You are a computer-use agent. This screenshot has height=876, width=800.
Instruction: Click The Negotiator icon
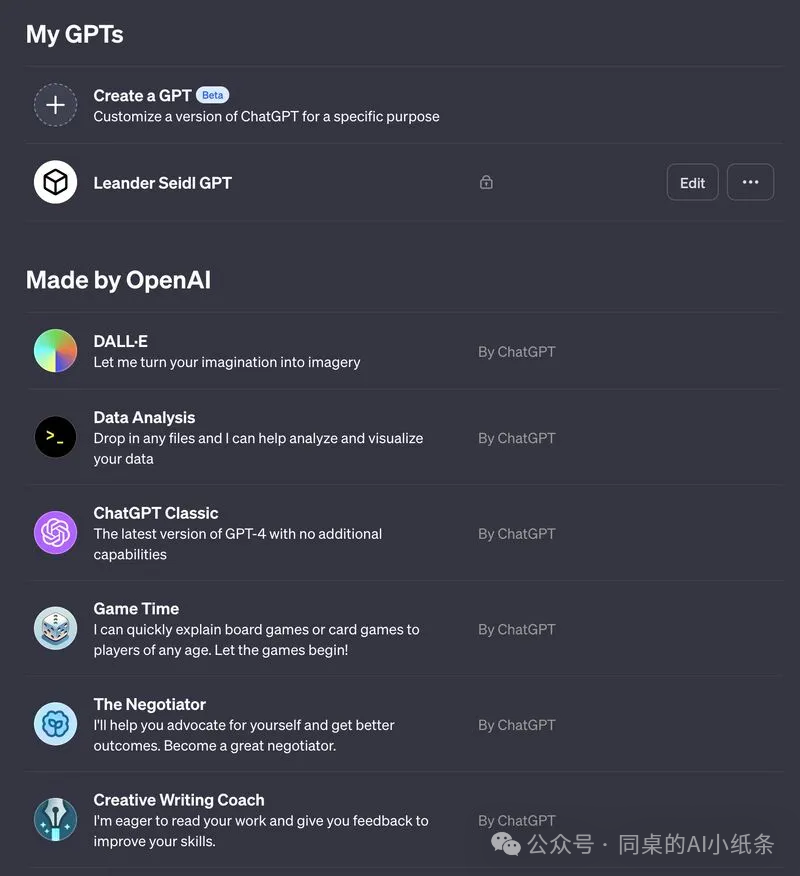(x=56, y=724)
